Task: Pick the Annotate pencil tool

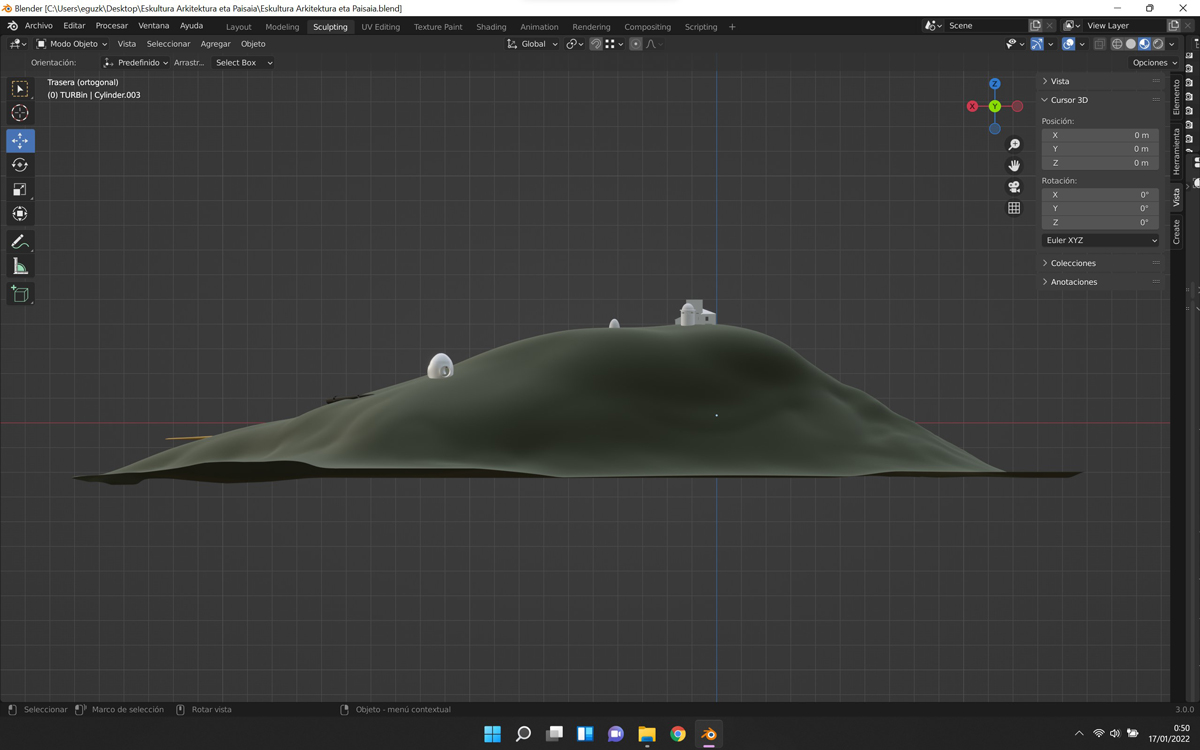Action: [20, 242]
